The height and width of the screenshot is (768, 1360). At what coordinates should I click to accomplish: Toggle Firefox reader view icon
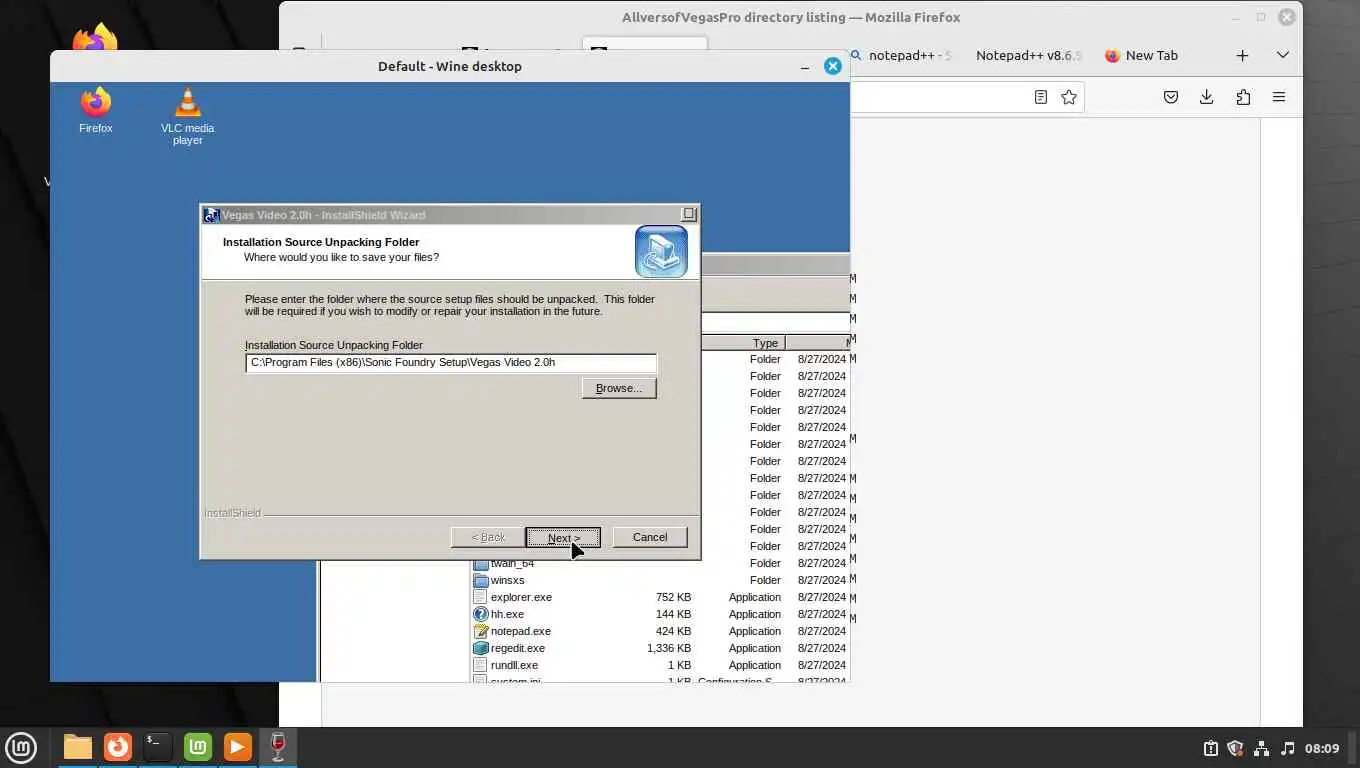click(x=1041, y=97)
